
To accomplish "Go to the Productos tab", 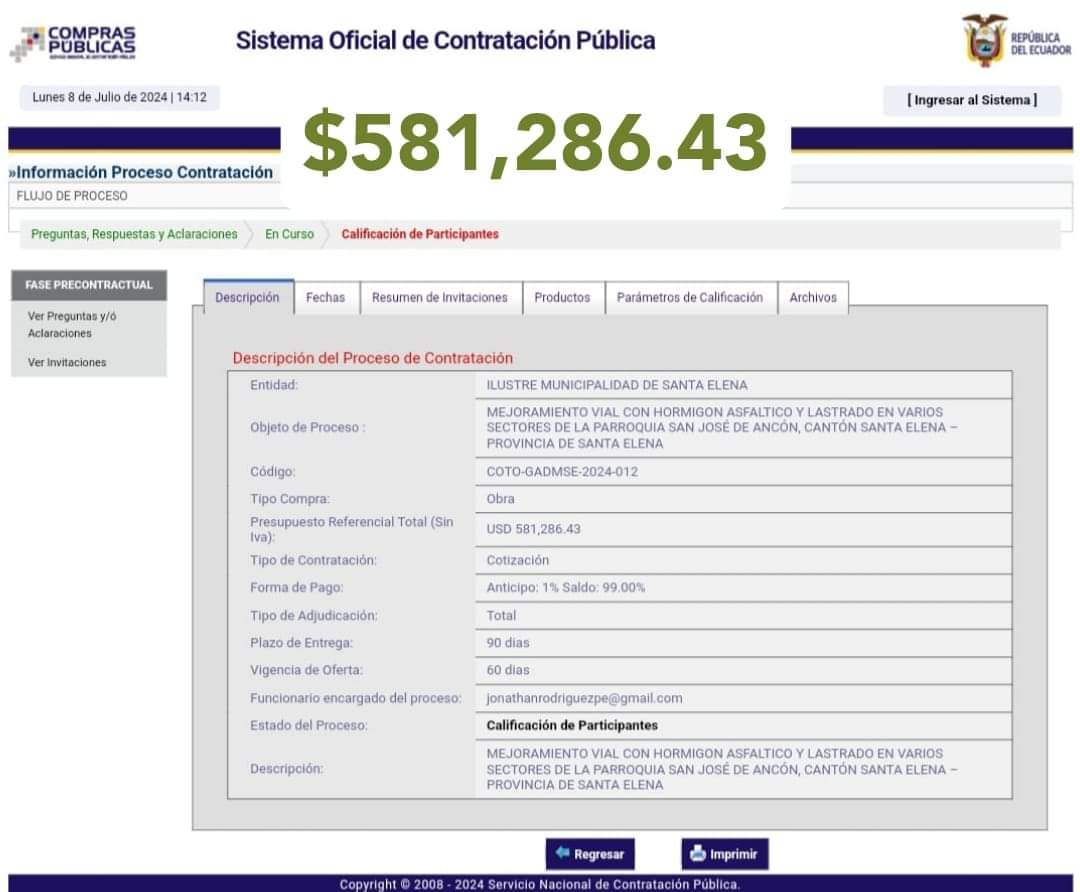I will (562, 298).
